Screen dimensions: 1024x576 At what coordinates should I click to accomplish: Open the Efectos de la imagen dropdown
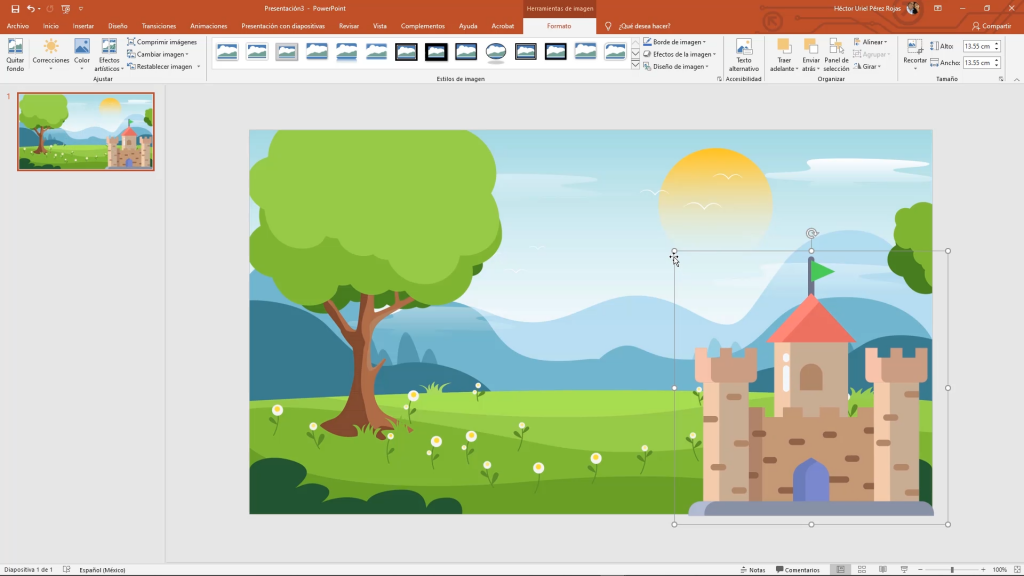(x=679, y=54)
